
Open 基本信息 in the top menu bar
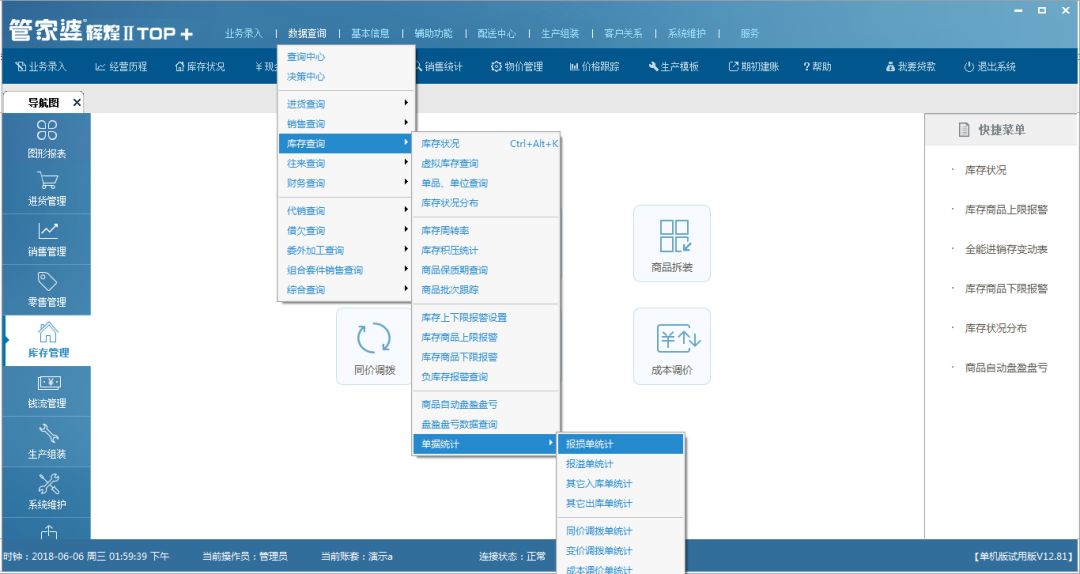370,33
